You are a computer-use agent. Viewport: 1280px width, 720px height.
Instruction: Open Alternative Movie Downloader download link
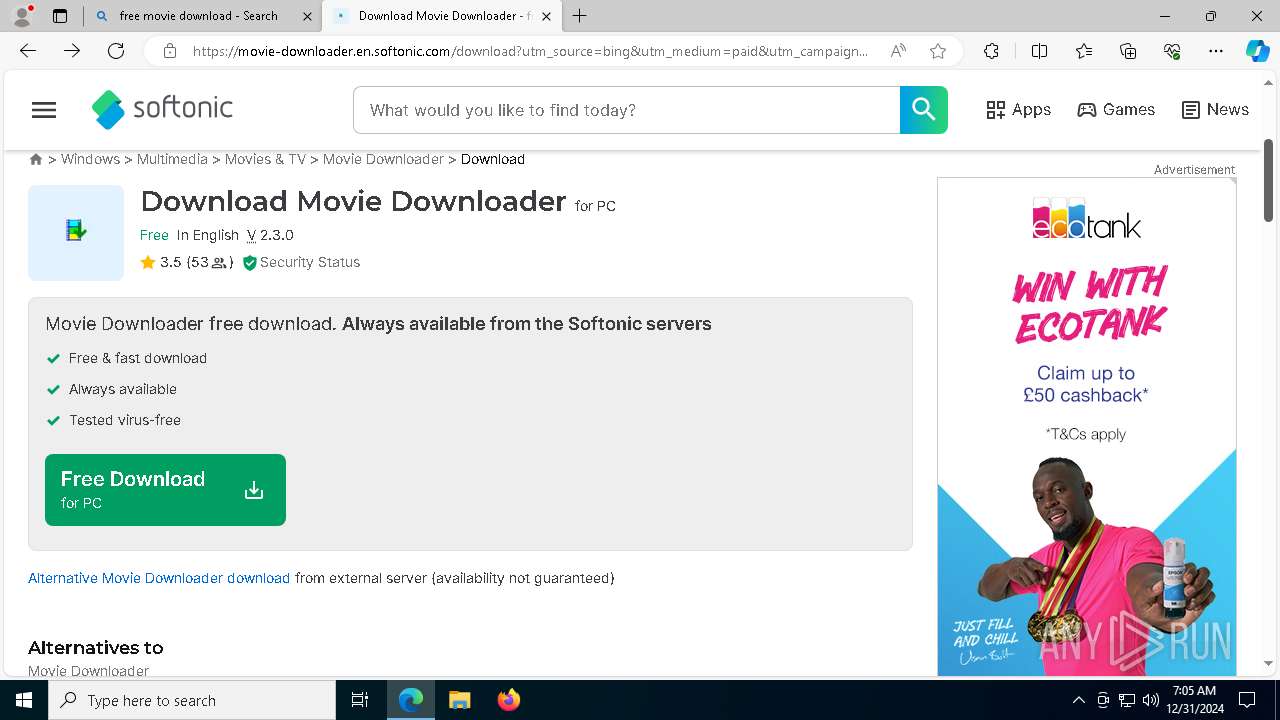(x=159, y=578)
